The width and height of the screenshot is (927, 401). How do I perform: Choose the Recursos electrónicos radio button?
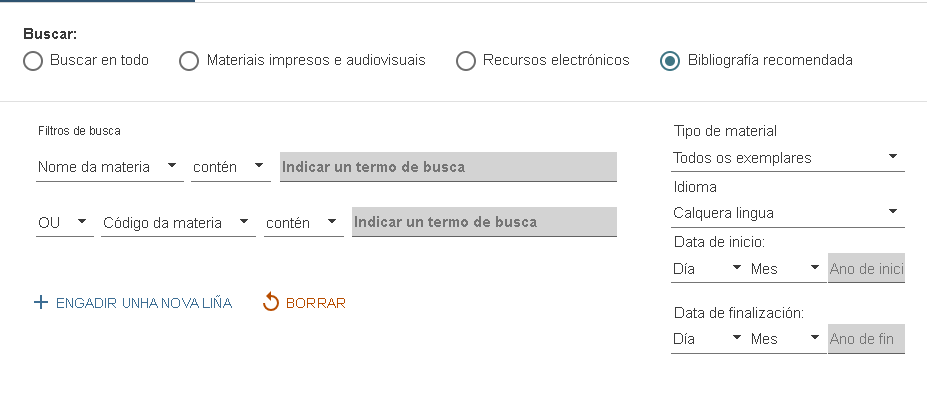465,61
